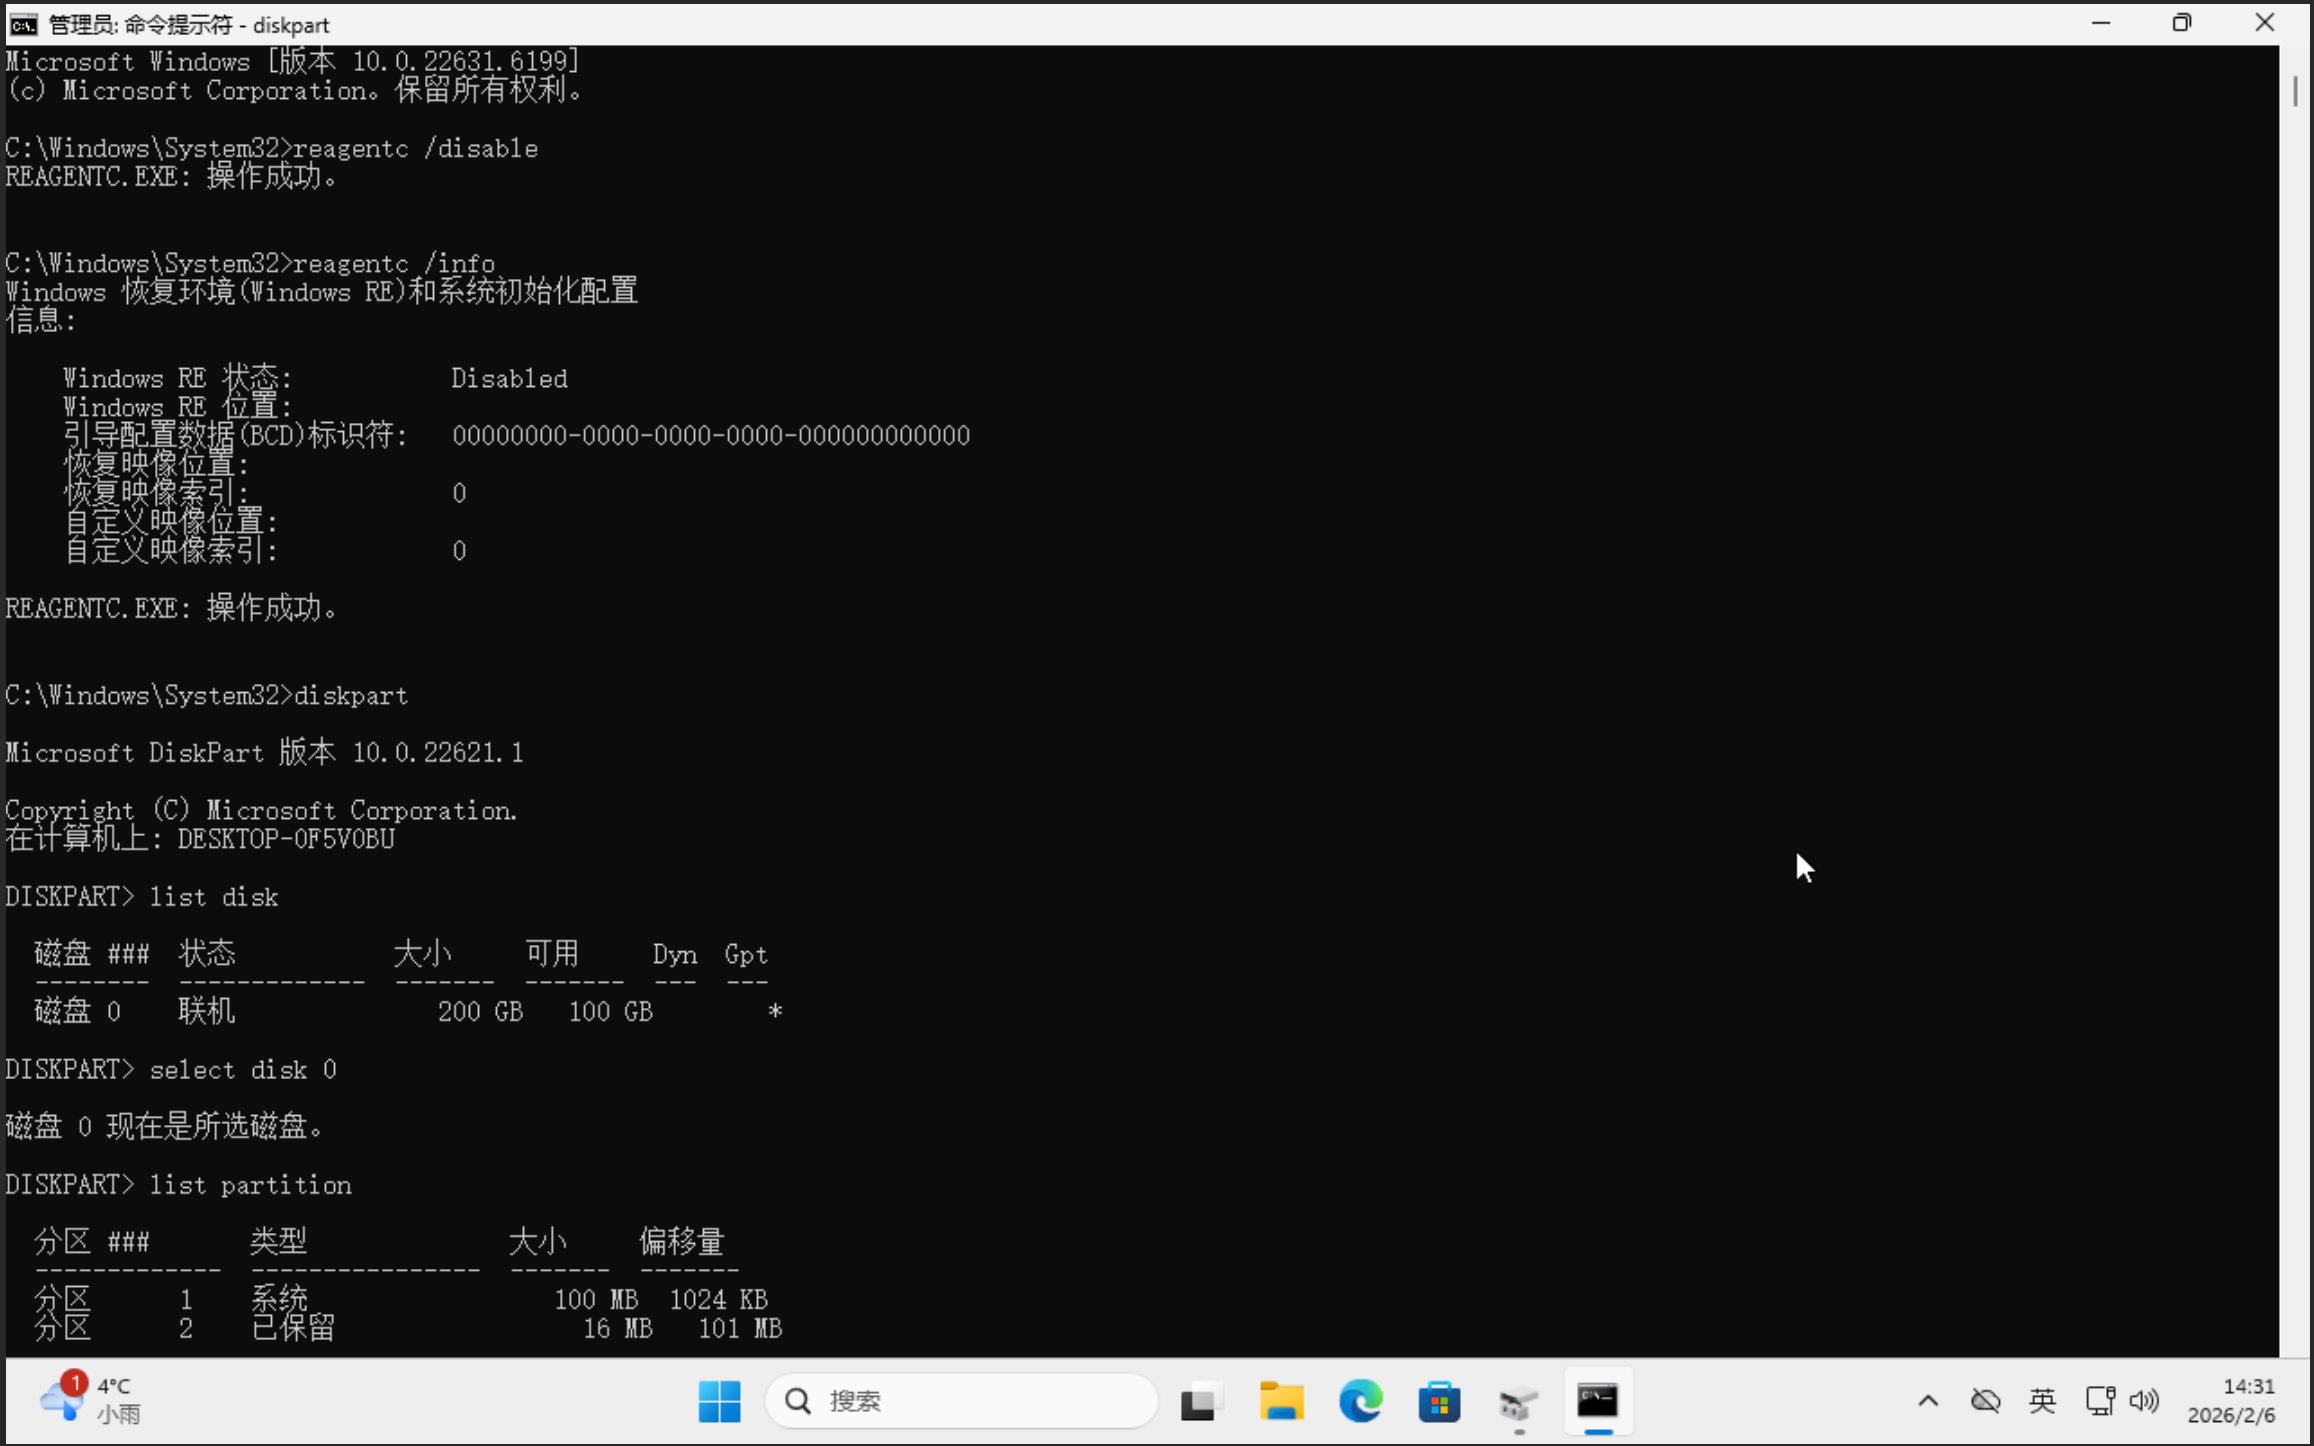The height and width of the screenshot is (1446, 2314).
Task: Minimize the diskpart console window
Action: click(x=2101, y=23)
